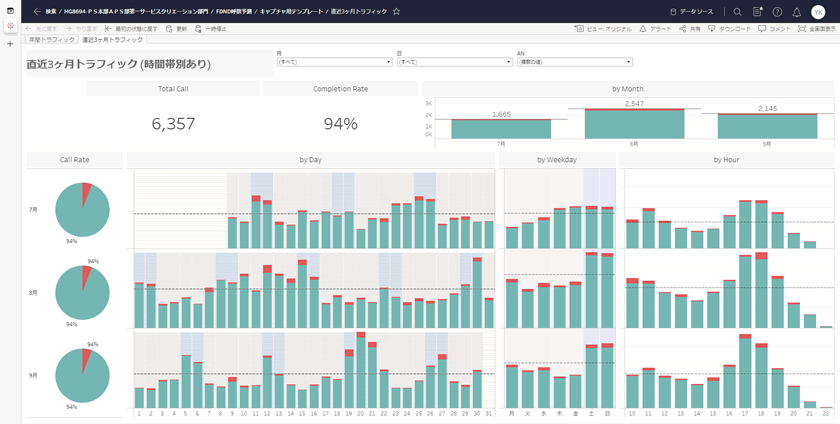Viewport: 840px width, 424px height.
Task: Click the 土 axis label under by Weekday
Action: pos(591,413)
